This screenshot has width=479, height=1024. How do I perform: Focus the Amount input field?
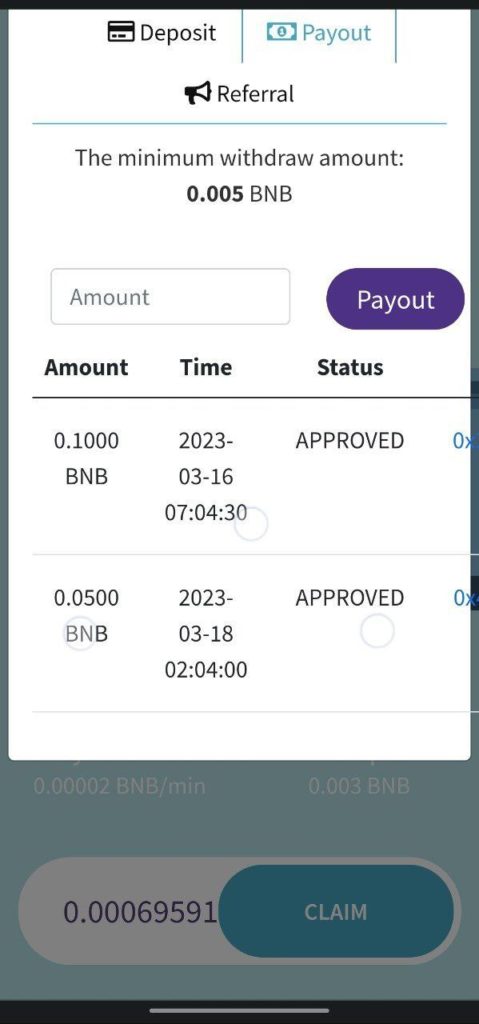[171, 296]
